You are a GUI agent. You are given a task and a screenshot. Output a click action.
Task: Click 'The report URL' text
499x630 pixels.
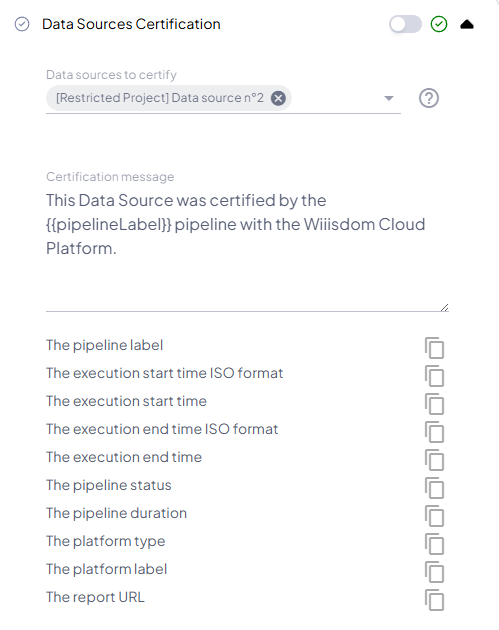[95, 597]
